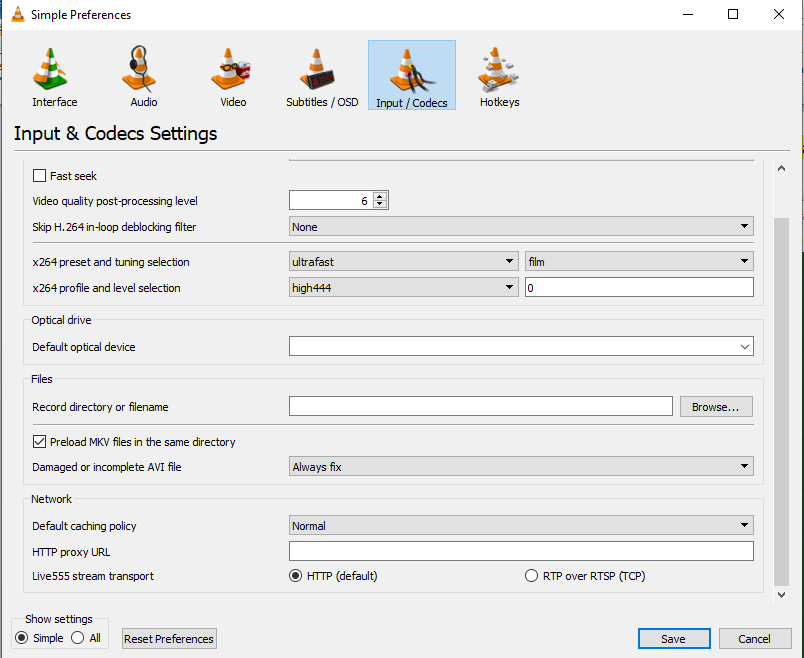This screenshot has height=658, width=804.
Task: Open the Damaged or incomplete AVI file dropdown
Action: (x=520, y=467)
